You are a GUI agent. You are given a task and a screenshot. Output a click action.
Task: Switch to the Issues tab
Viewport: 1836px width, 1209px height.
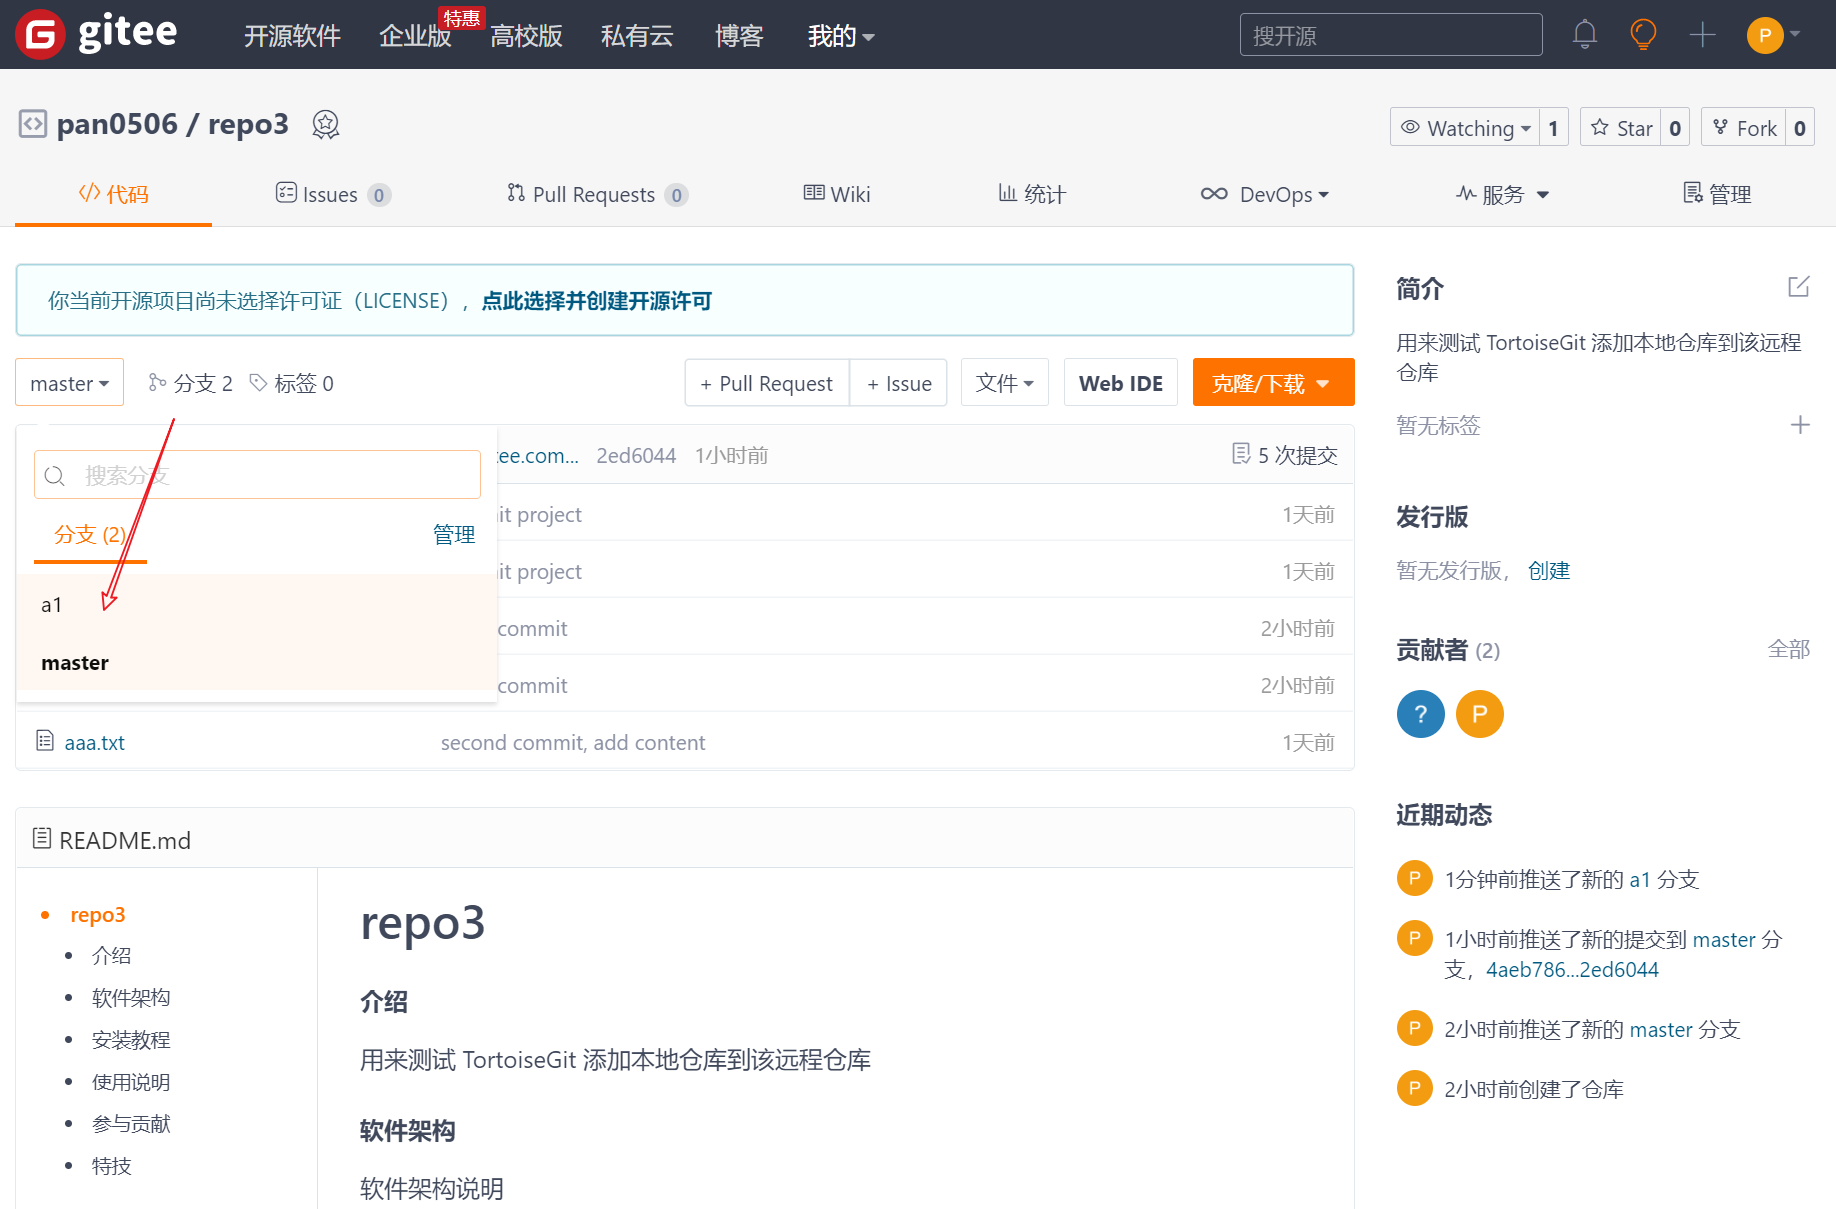pyautogui.click(x=331, y=194)
